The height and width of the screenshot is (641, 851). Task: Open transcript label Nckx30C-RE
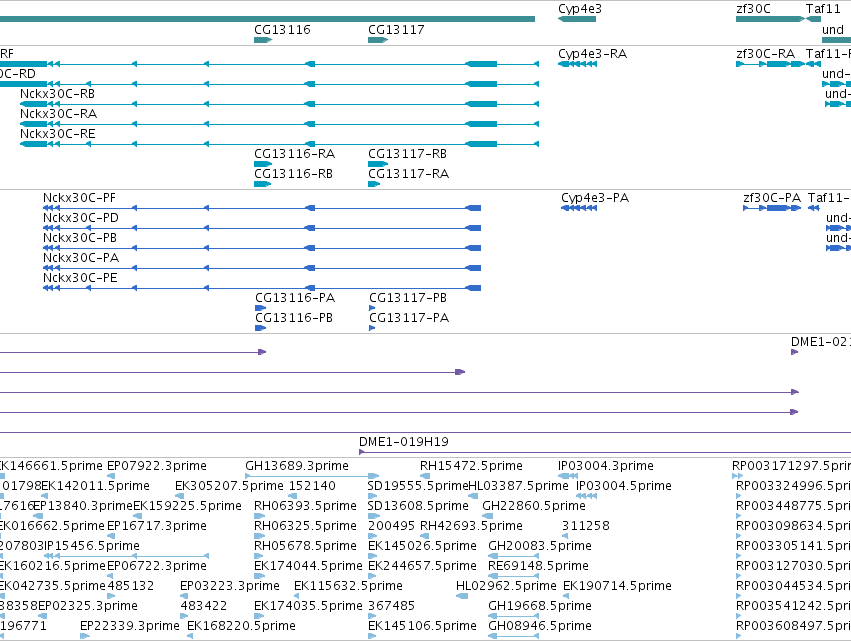(x=58, y=134)
